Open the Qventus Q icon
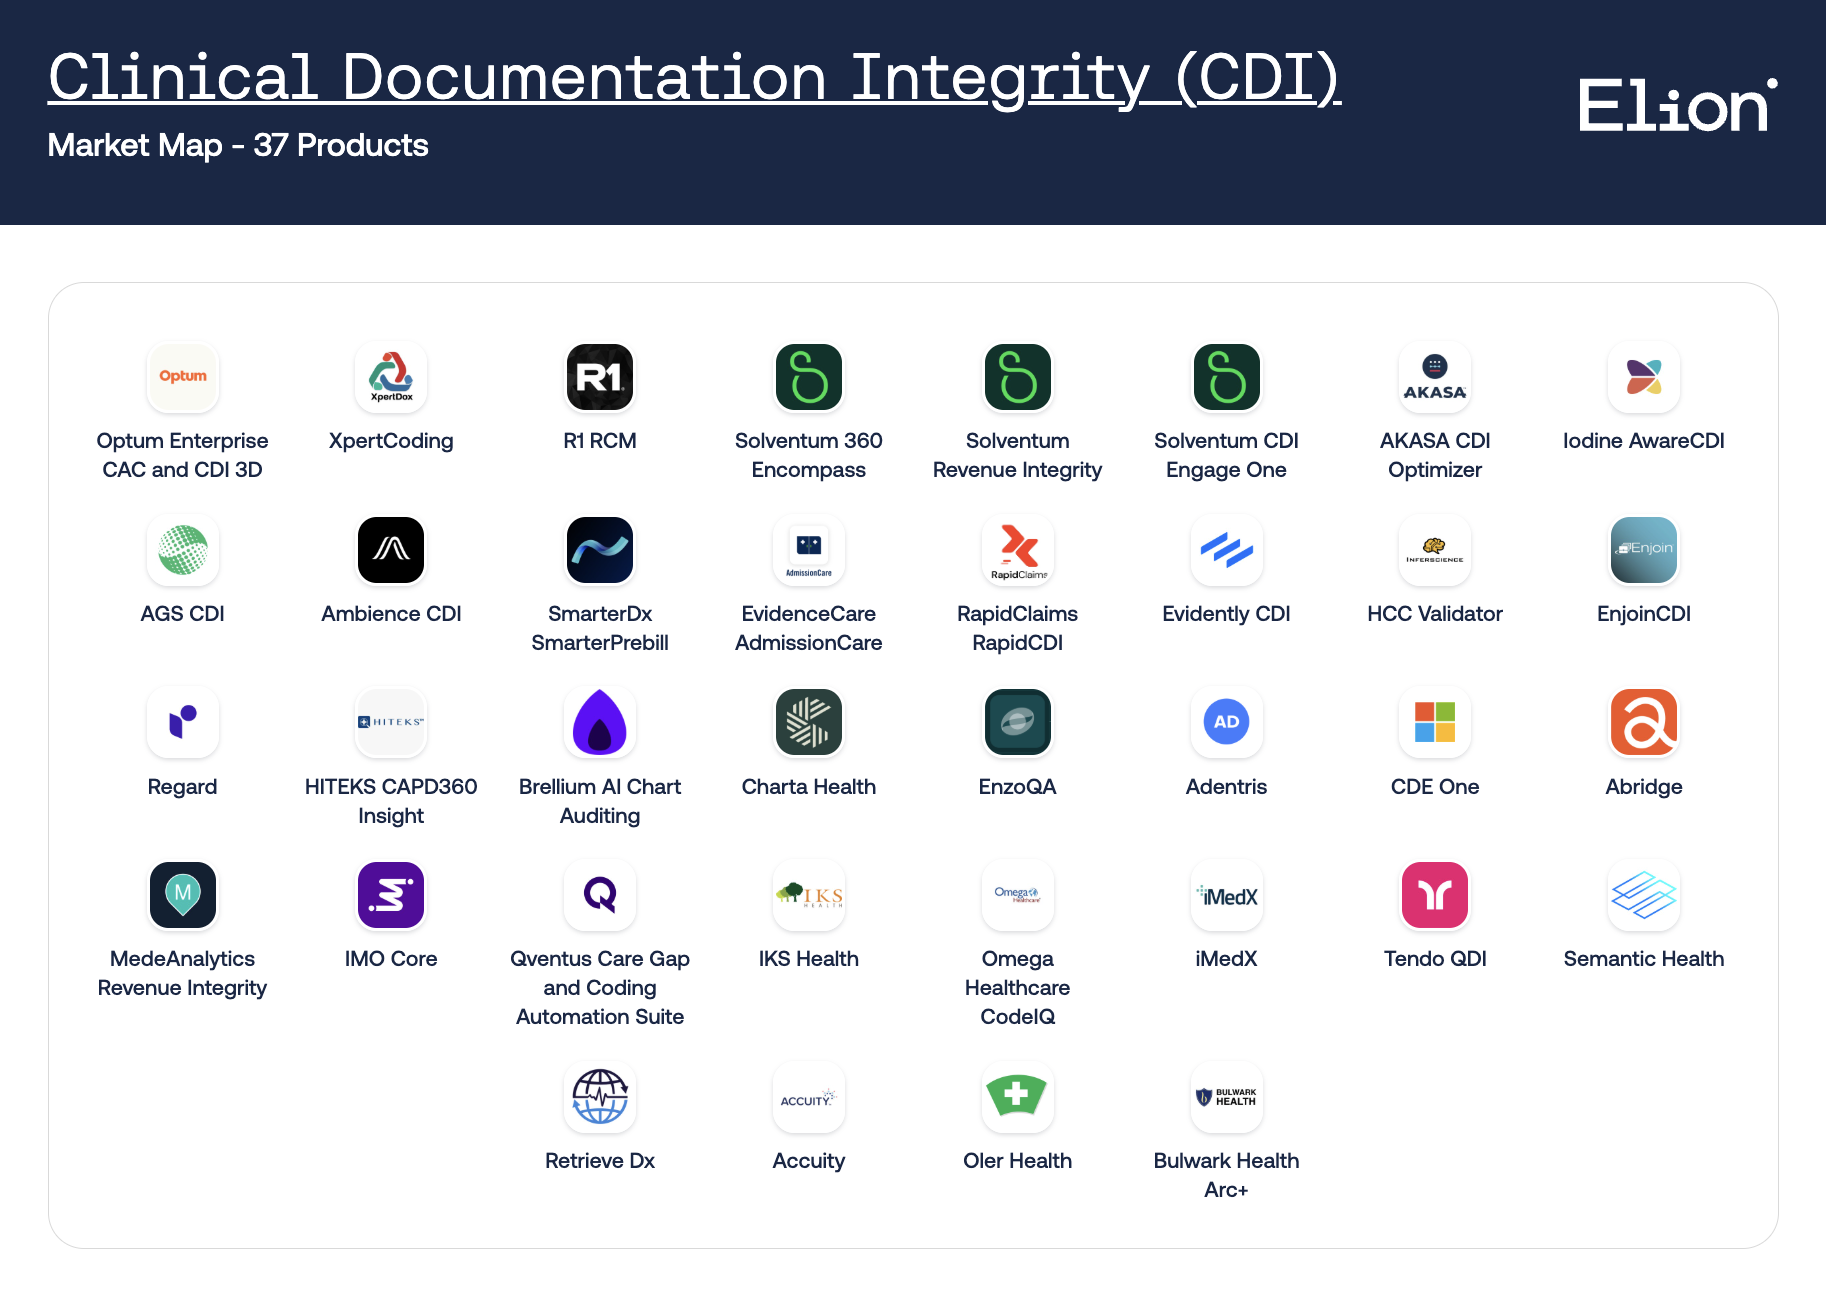1826x1300 pixels. tap(600, 895)
